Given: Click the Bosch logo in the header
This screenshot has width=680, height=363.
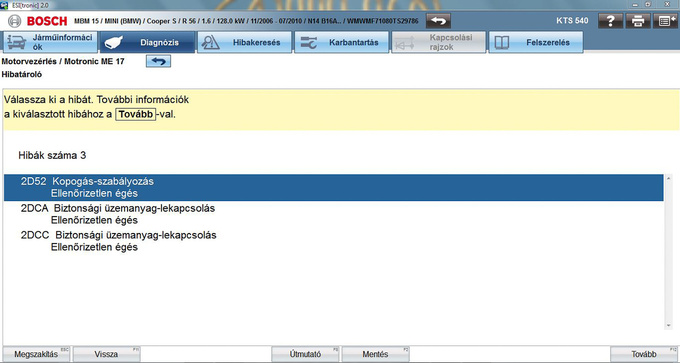Looking at the screenshot, I should pyautogui.click(x=38, y=21).
